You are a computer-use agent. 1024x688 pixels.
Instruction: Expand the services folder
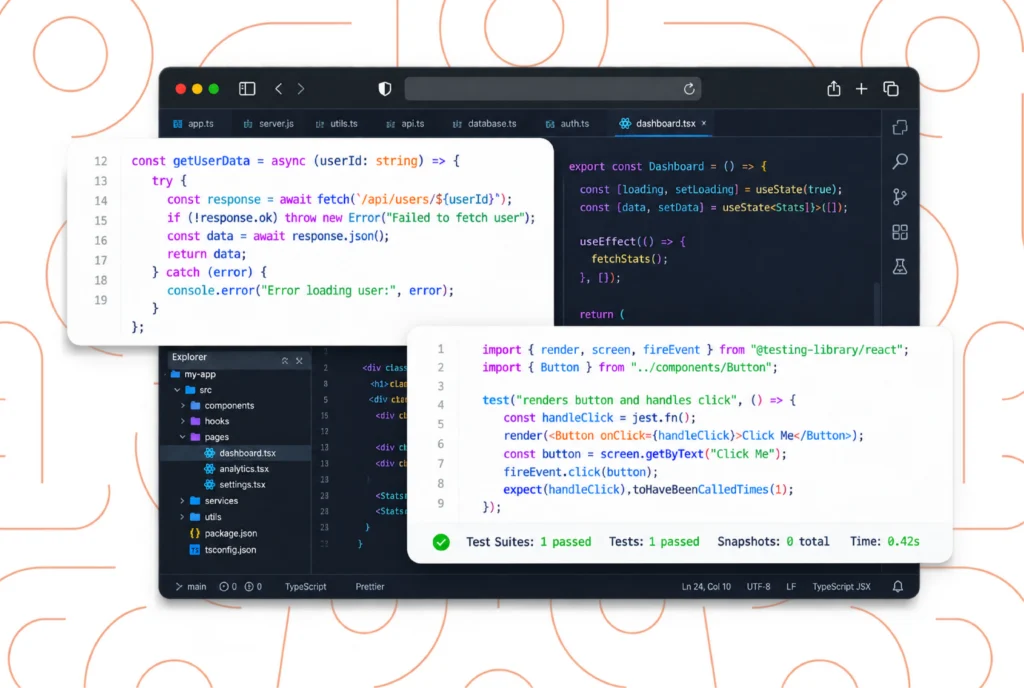point(182,501)
